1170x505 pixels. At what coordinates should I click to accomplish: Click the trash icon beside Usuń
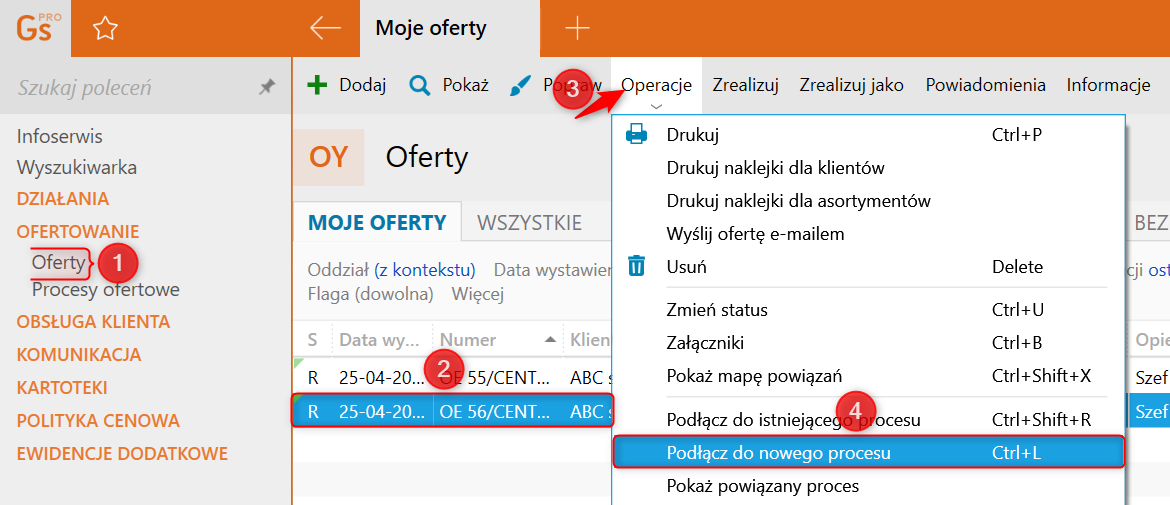[x=636, y=266]
